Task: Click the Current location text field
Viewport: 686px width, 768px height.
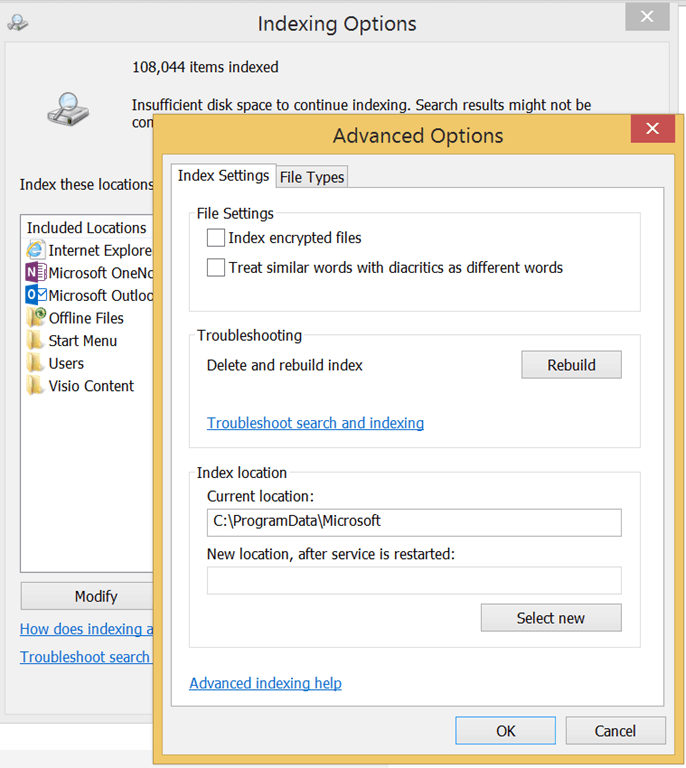Action: tap(413, 522)
